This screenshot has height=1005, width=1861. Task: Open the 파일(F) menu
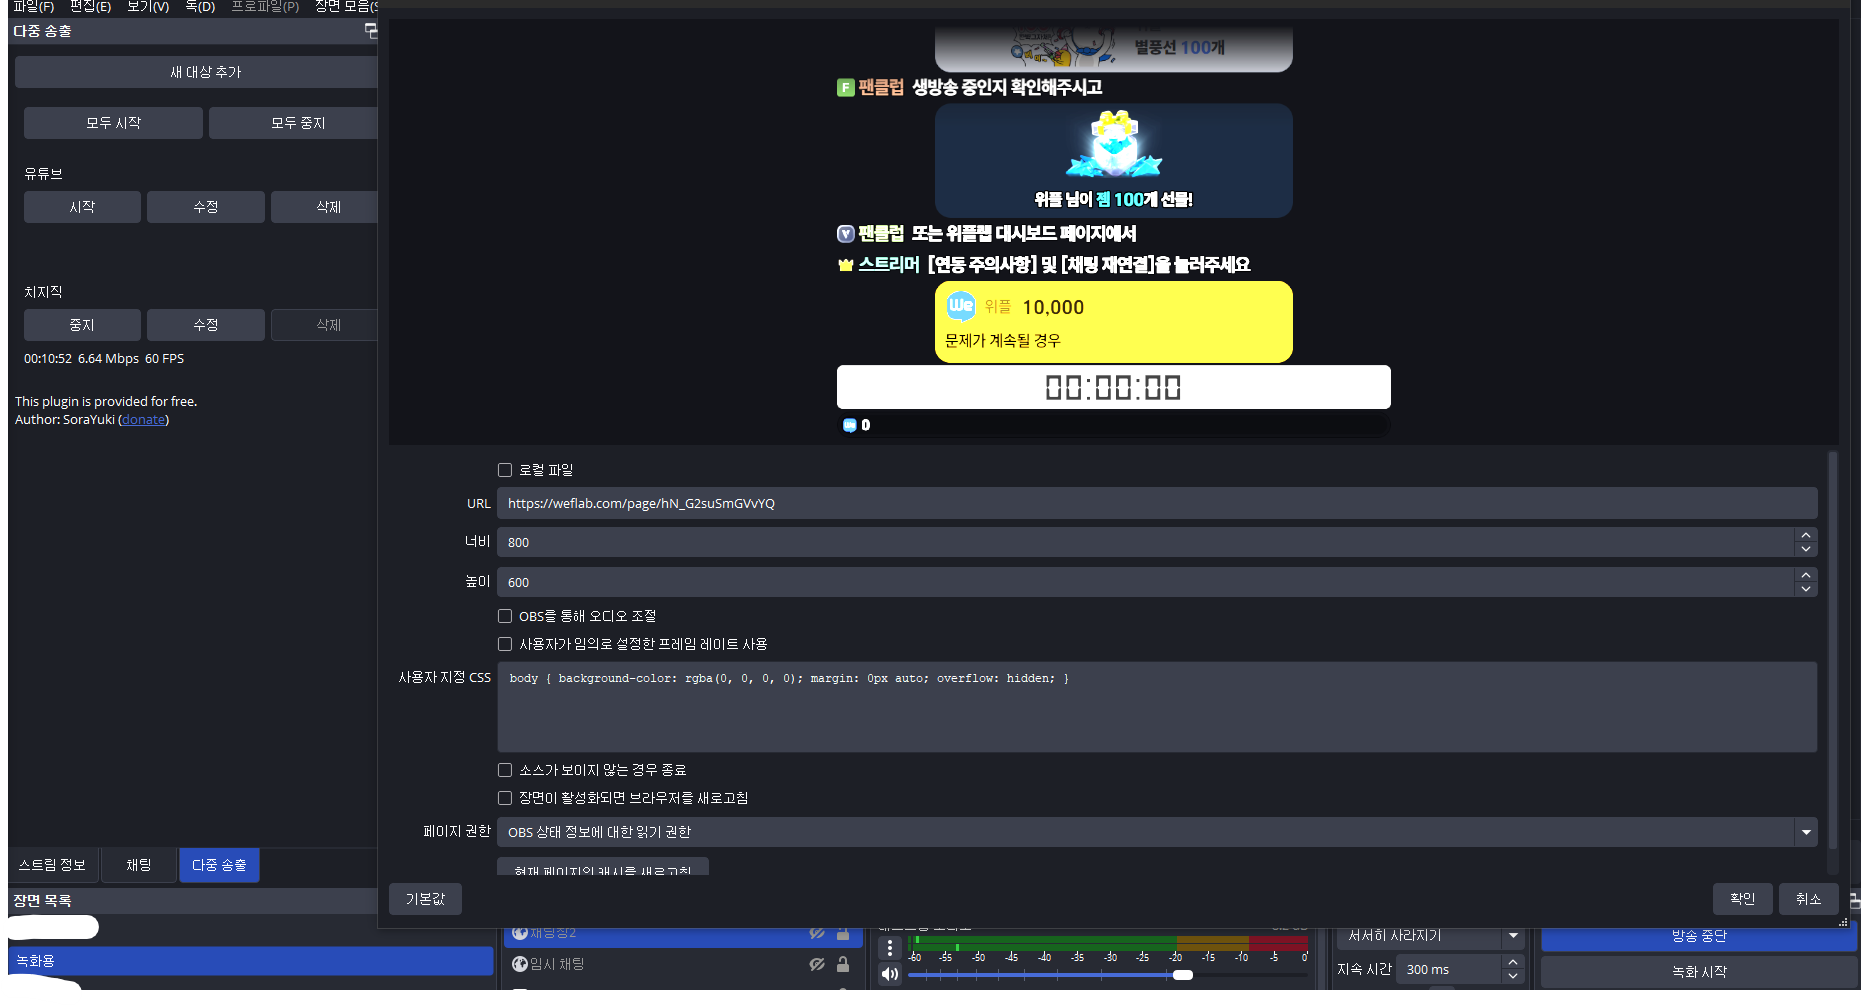33,6
